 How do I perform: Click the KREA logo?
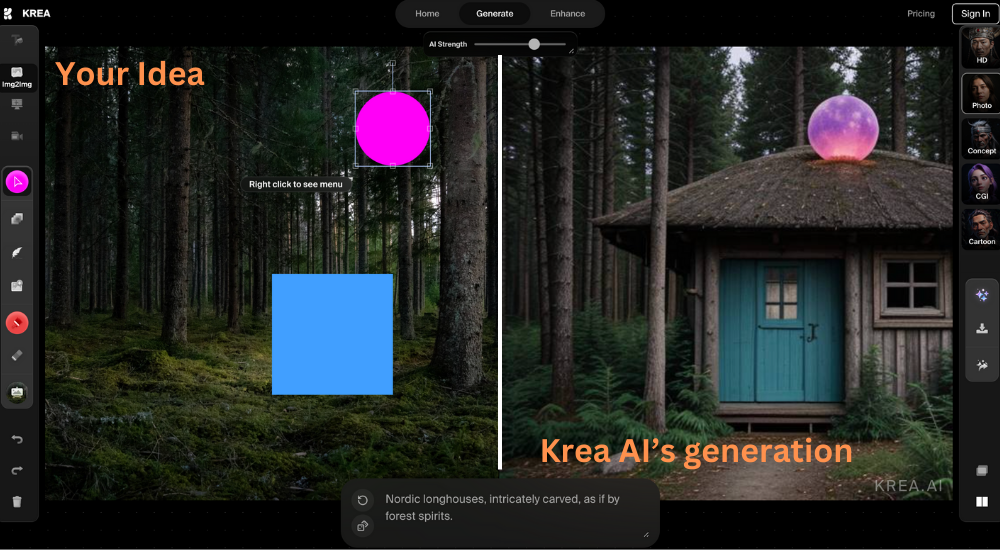tap(27, 13)
